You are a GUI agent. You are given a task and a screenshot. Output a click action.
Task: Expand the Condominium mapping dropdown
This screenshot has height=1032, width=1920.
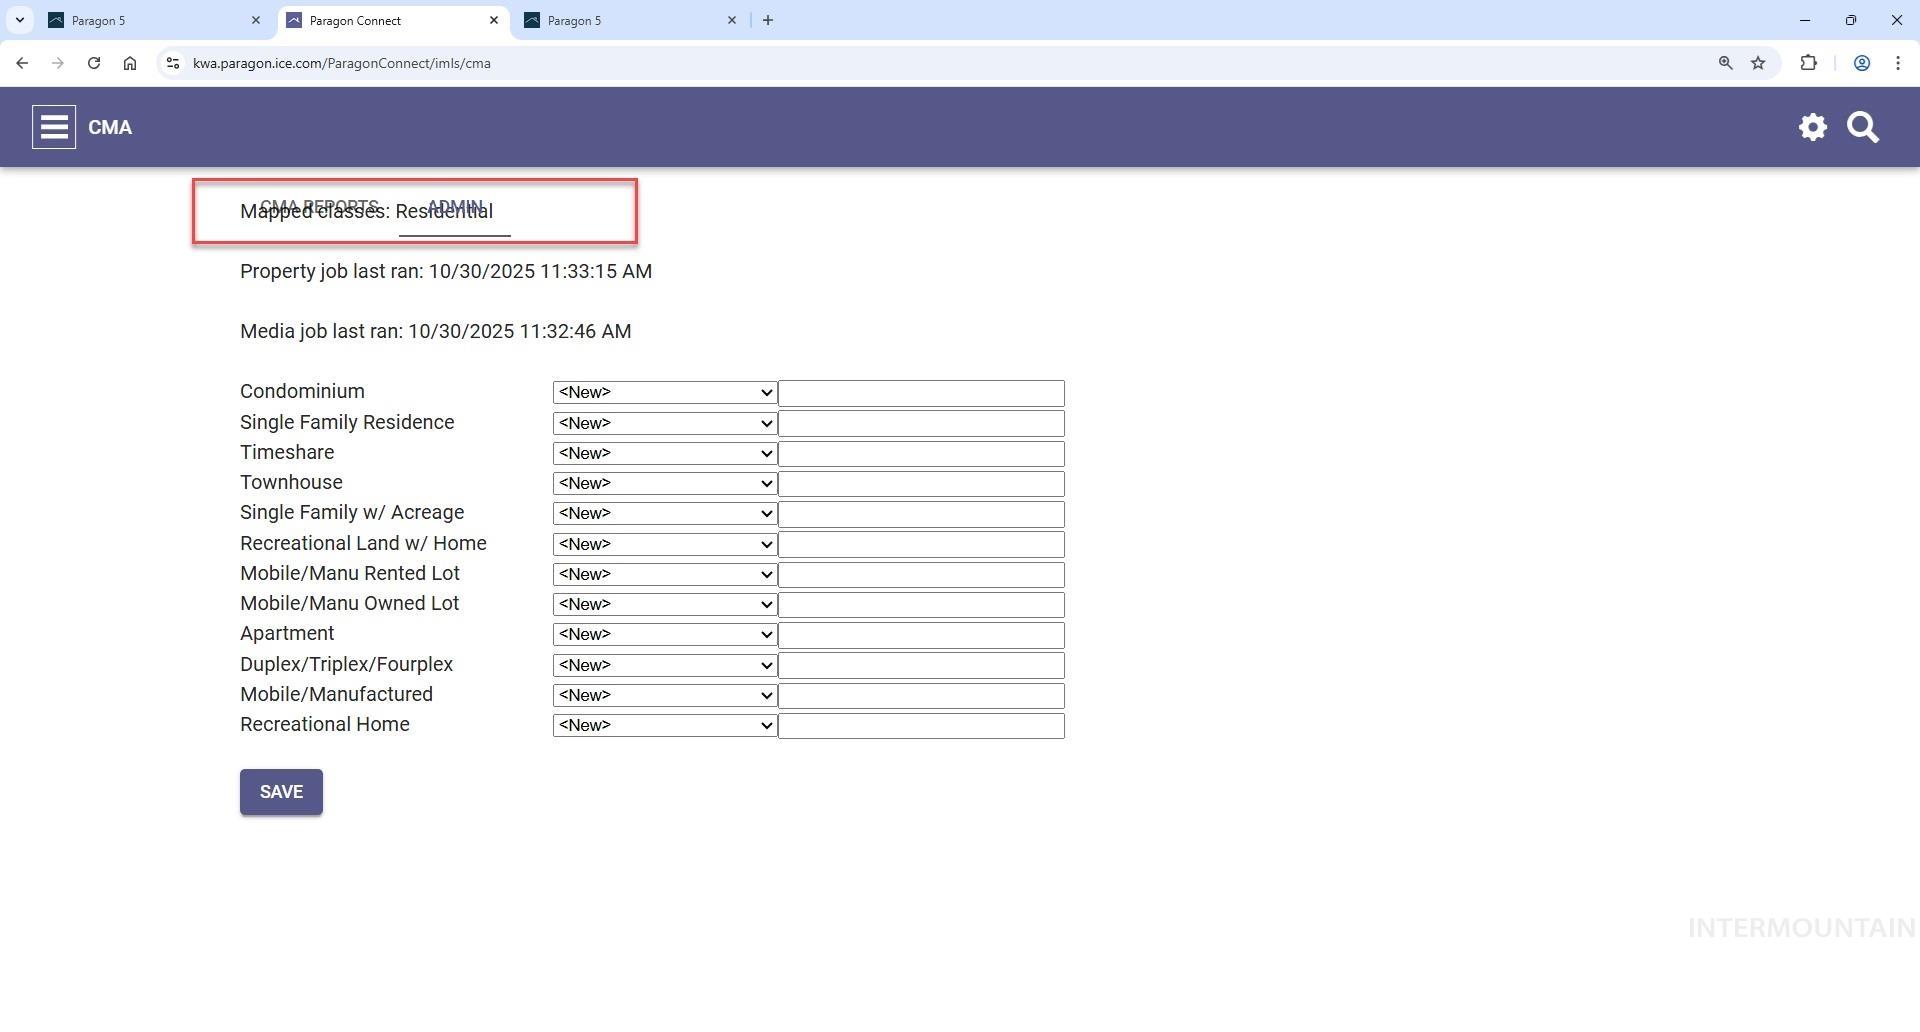[x=665, y=393]
